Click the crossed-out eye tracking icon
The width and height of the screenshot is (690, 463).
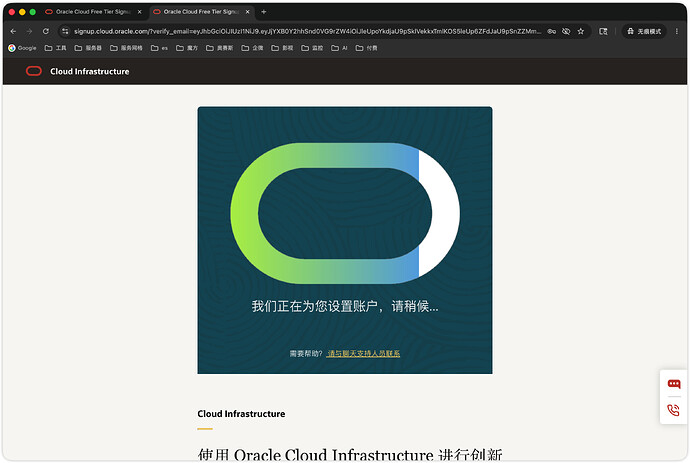(x=566, y=31)
